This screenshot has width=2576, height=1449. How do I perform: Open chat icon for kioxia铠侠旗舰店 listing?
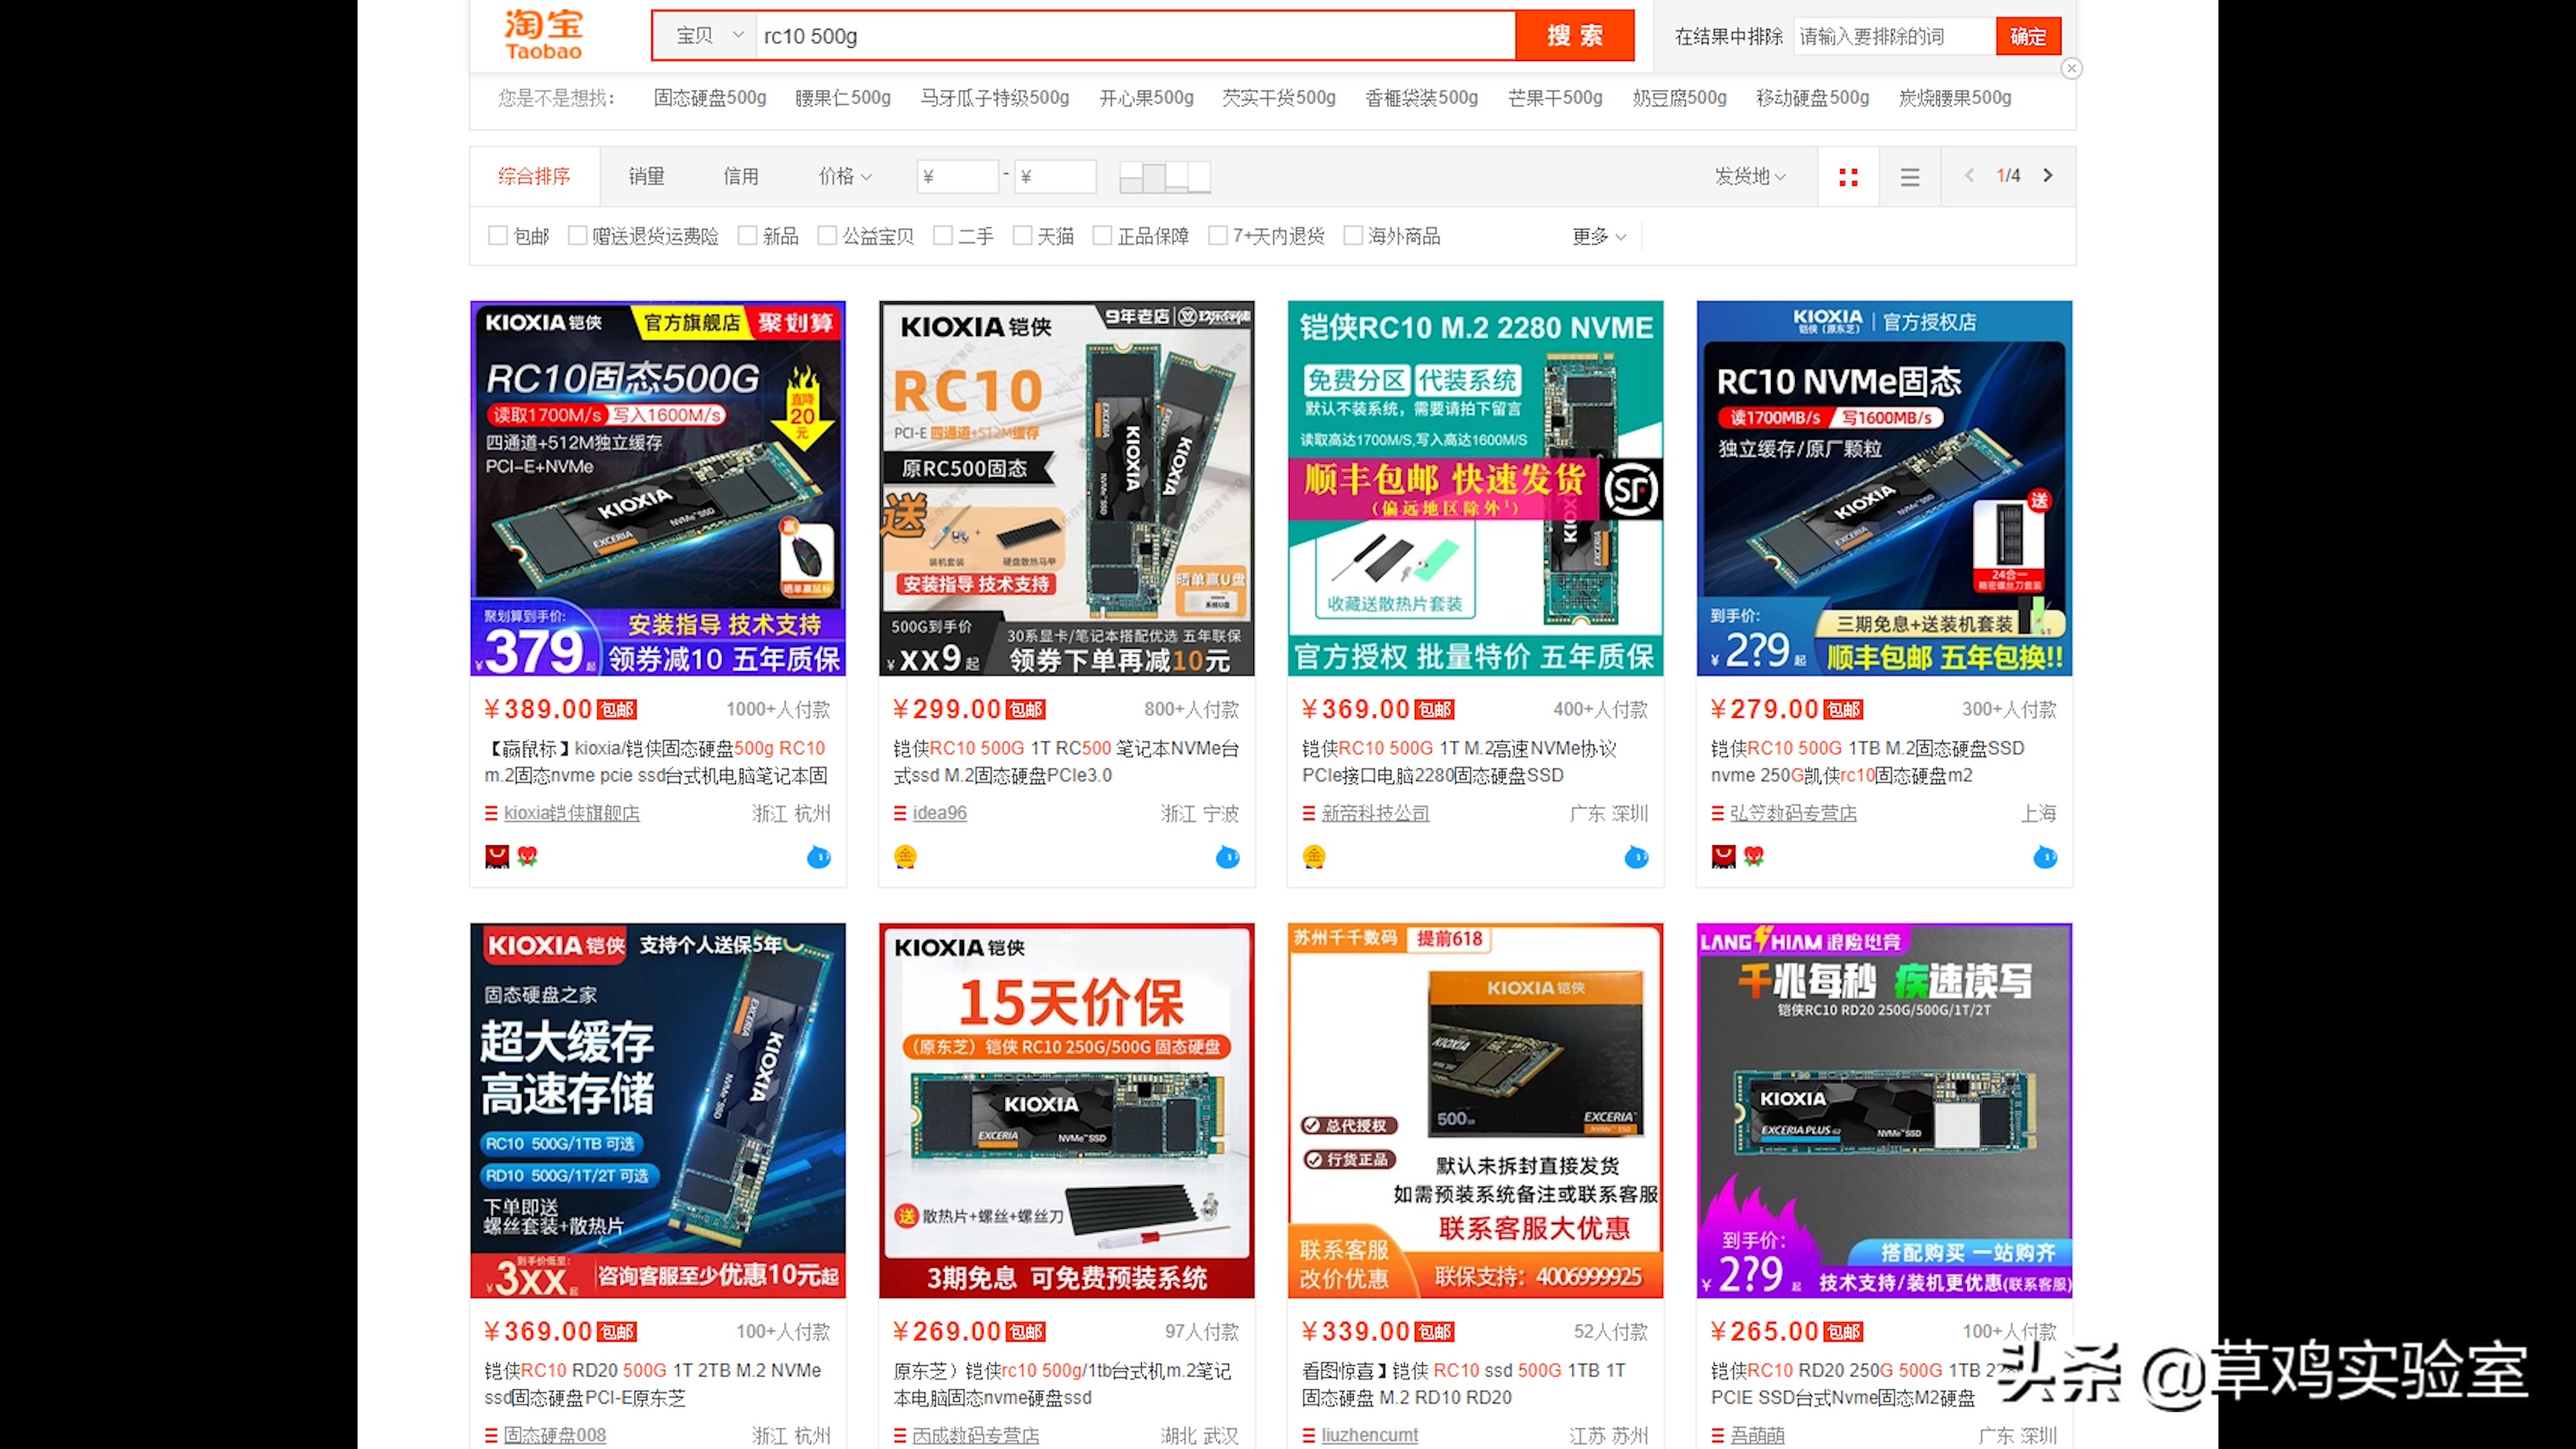818,857
